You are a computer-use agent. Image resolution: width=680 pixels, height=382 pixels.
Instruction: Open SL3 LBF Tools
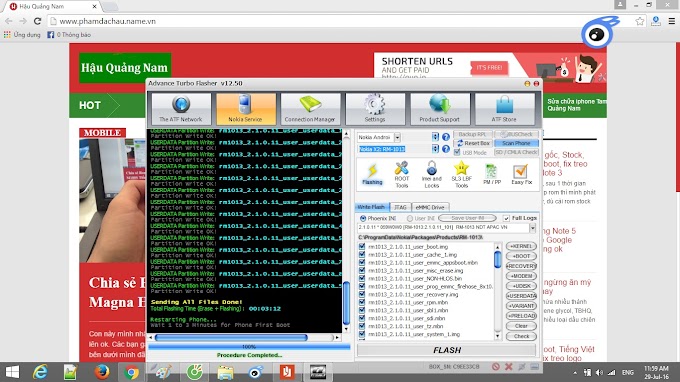461,174
